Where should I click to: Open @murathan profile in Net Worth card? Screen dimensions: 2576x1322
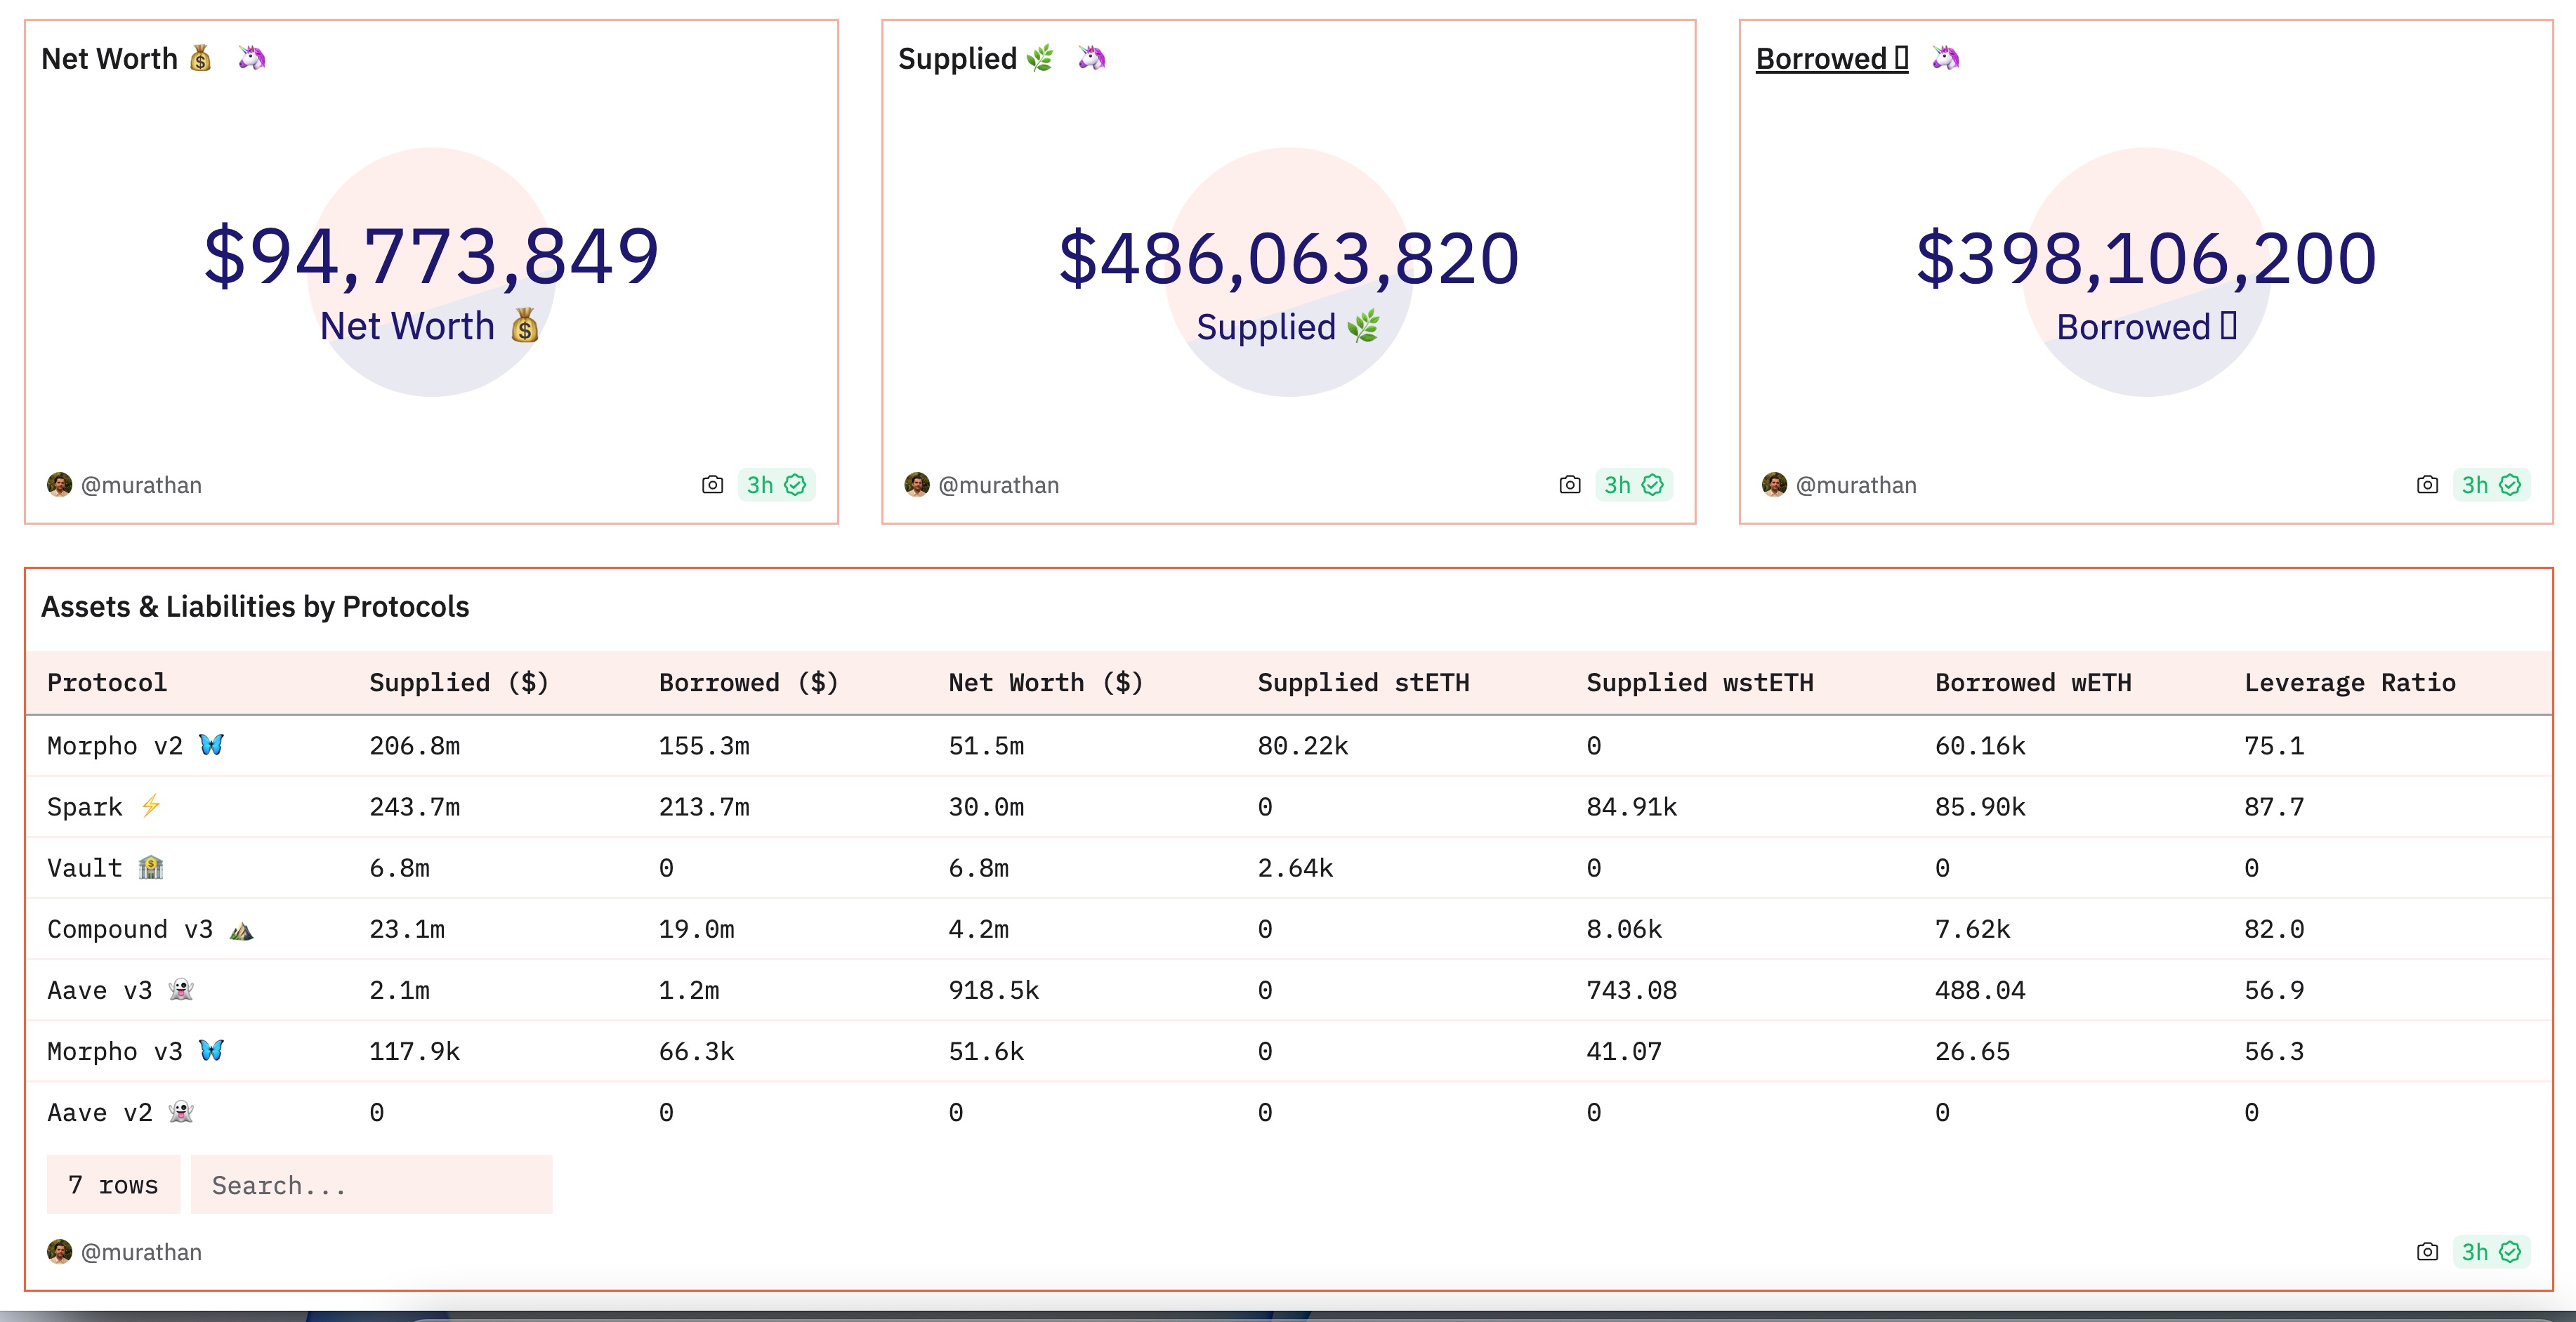140,485
